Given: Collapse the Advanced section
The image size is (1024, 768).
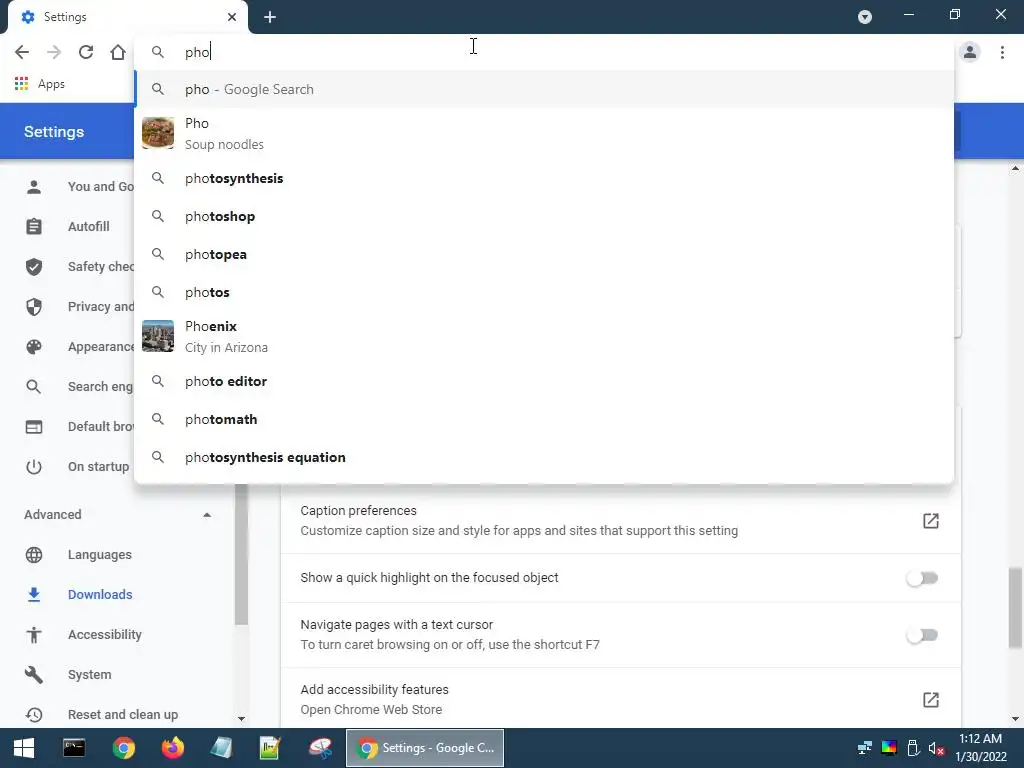Looking at the screenshot, I should pos(207,515).
